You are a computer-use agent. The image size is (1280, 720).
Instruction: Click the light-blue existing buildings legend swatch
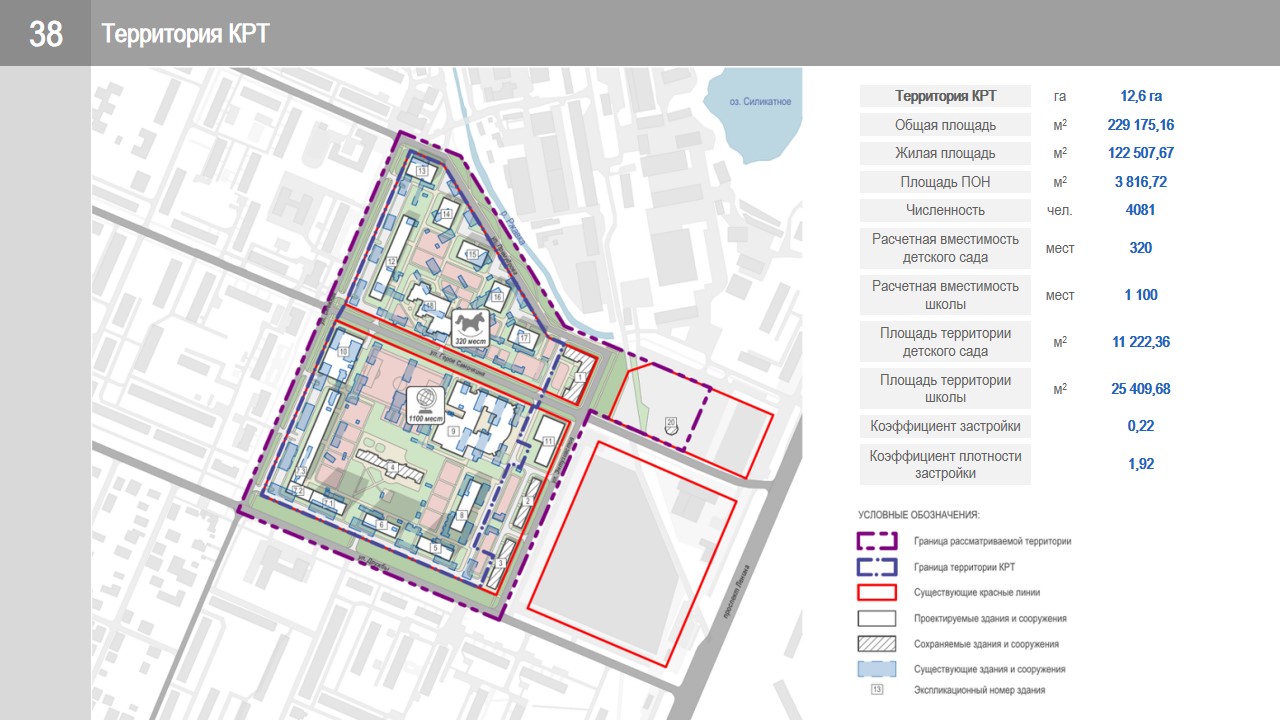876,669
